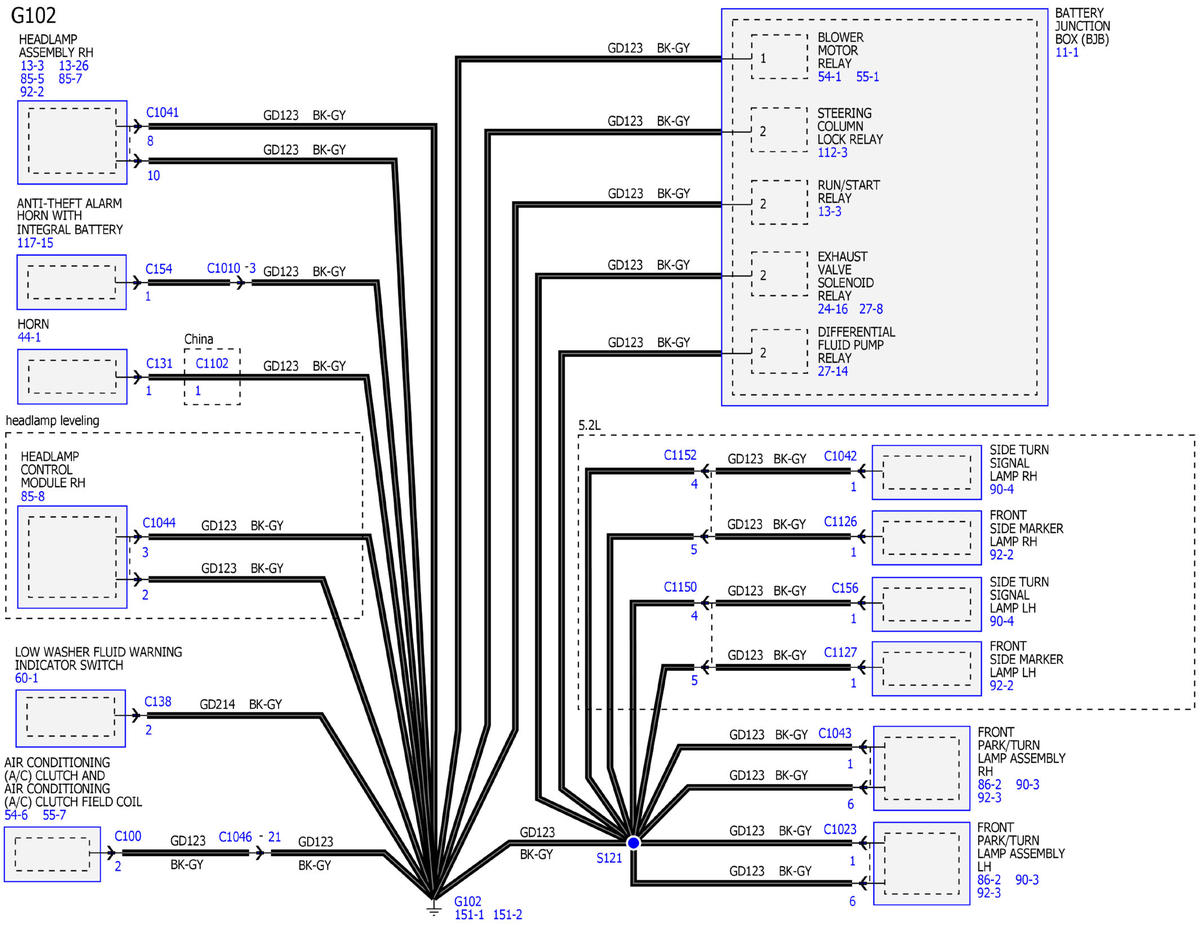Screen dimensions: 1200x927
Task: Open connector C138 reference
Action: point(158,702)
